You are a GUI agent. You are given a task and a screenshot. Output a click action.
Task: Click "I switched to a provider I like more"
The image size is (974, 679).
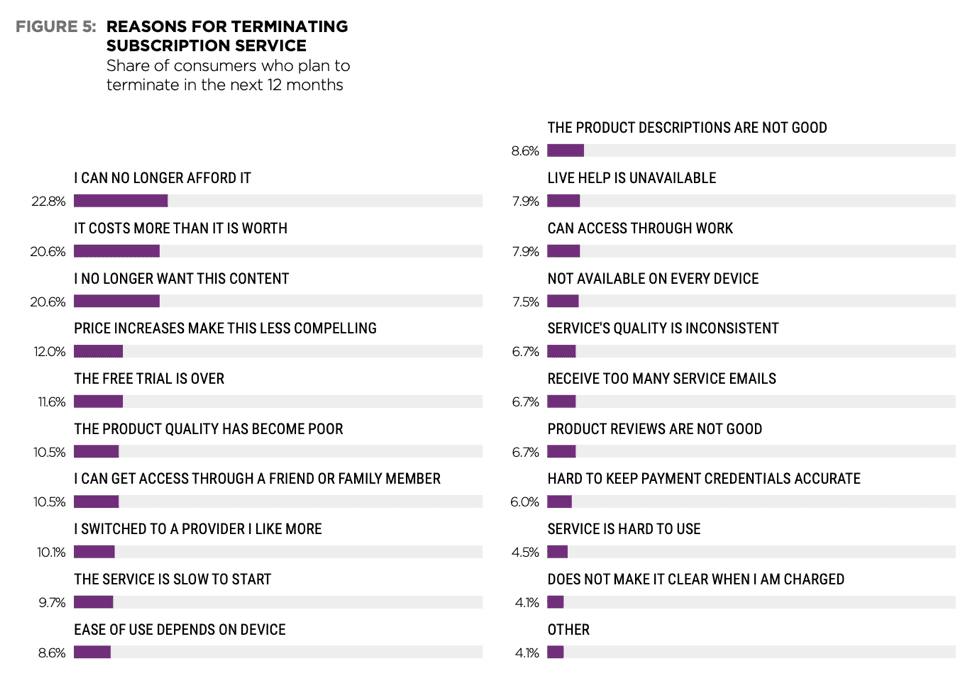click(x=198, y=529)
